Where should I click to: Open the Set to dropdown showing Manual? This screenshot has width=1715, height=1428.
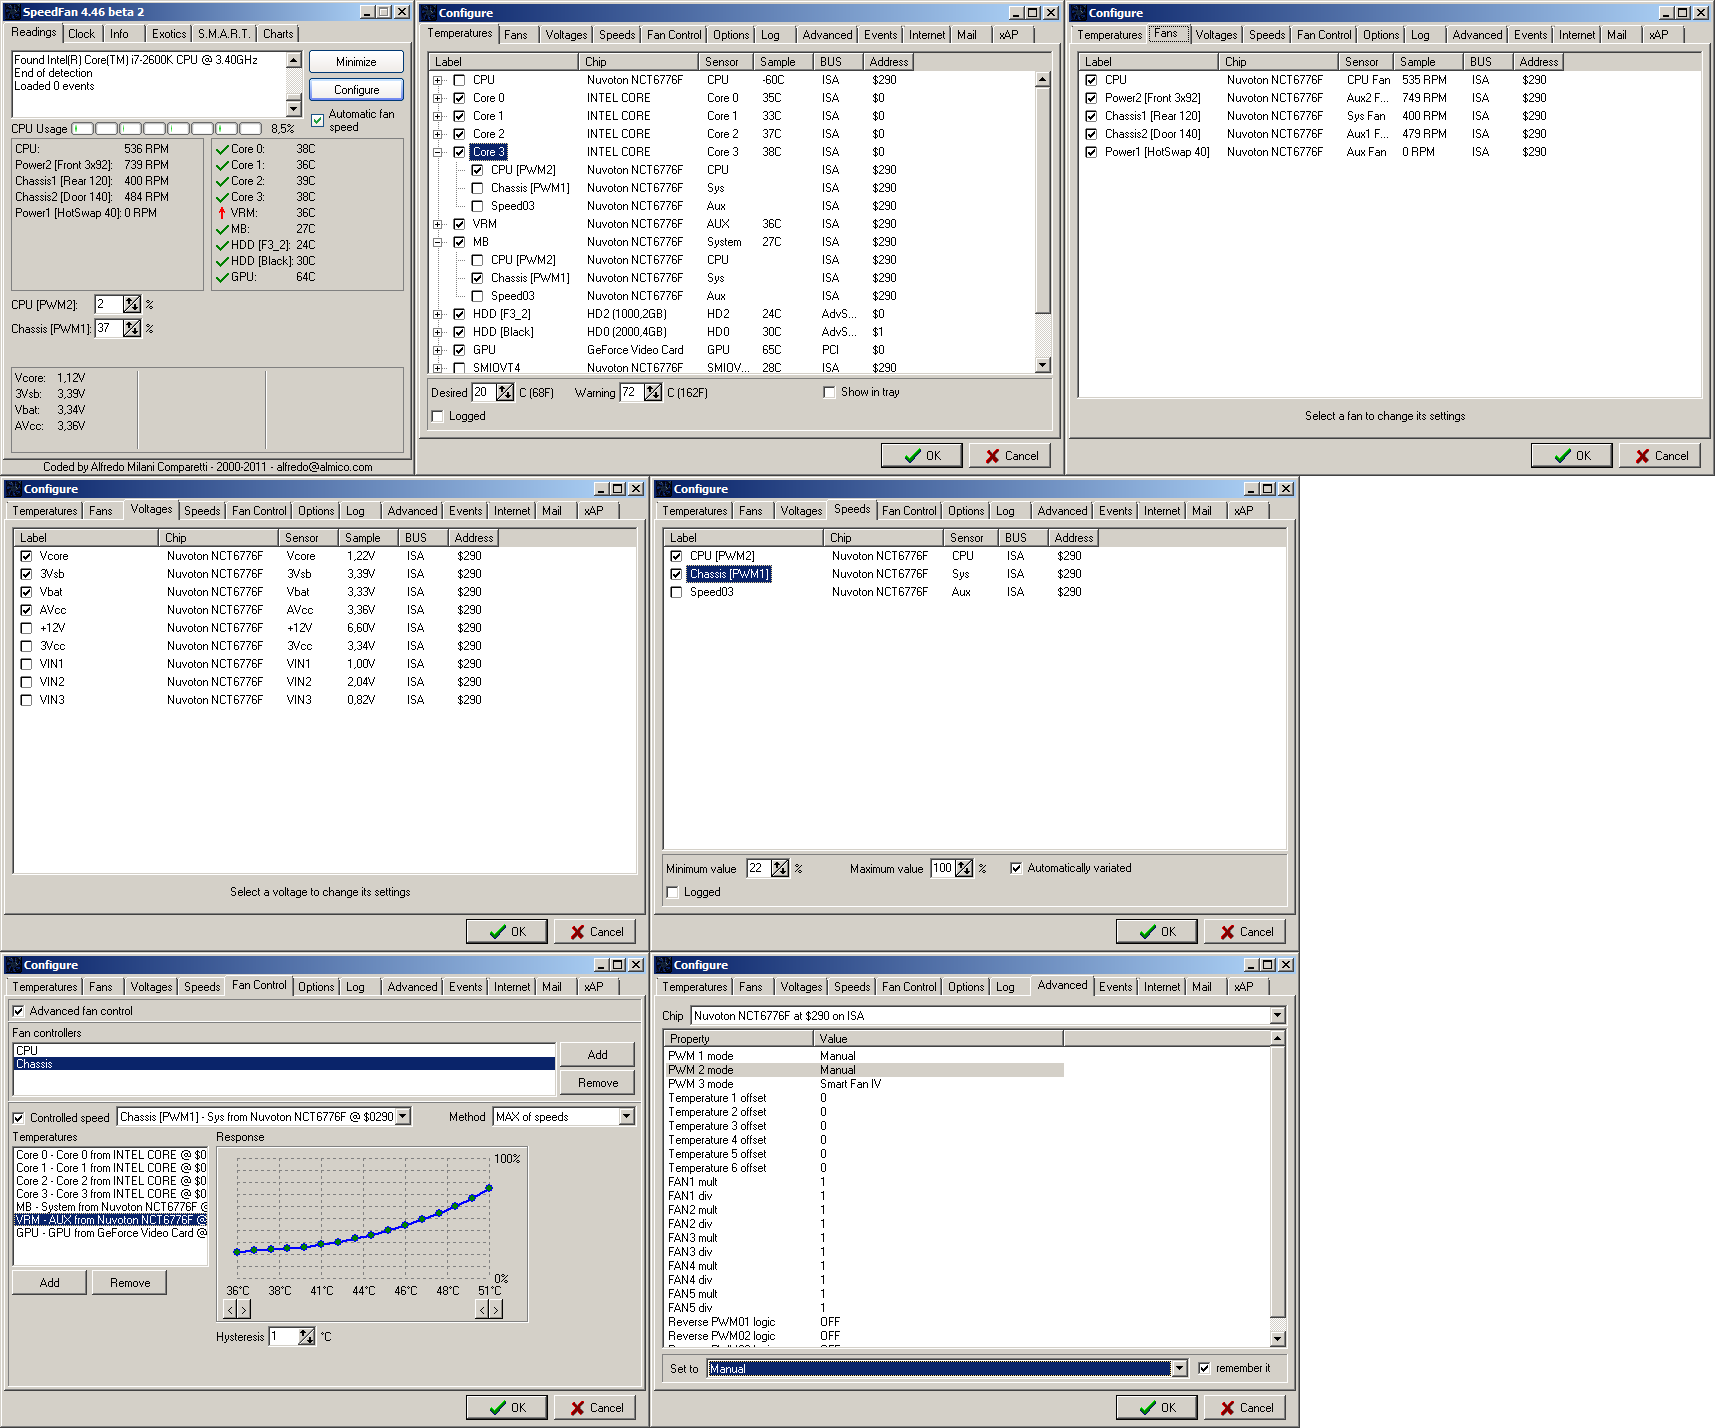coord(1179,1368)
